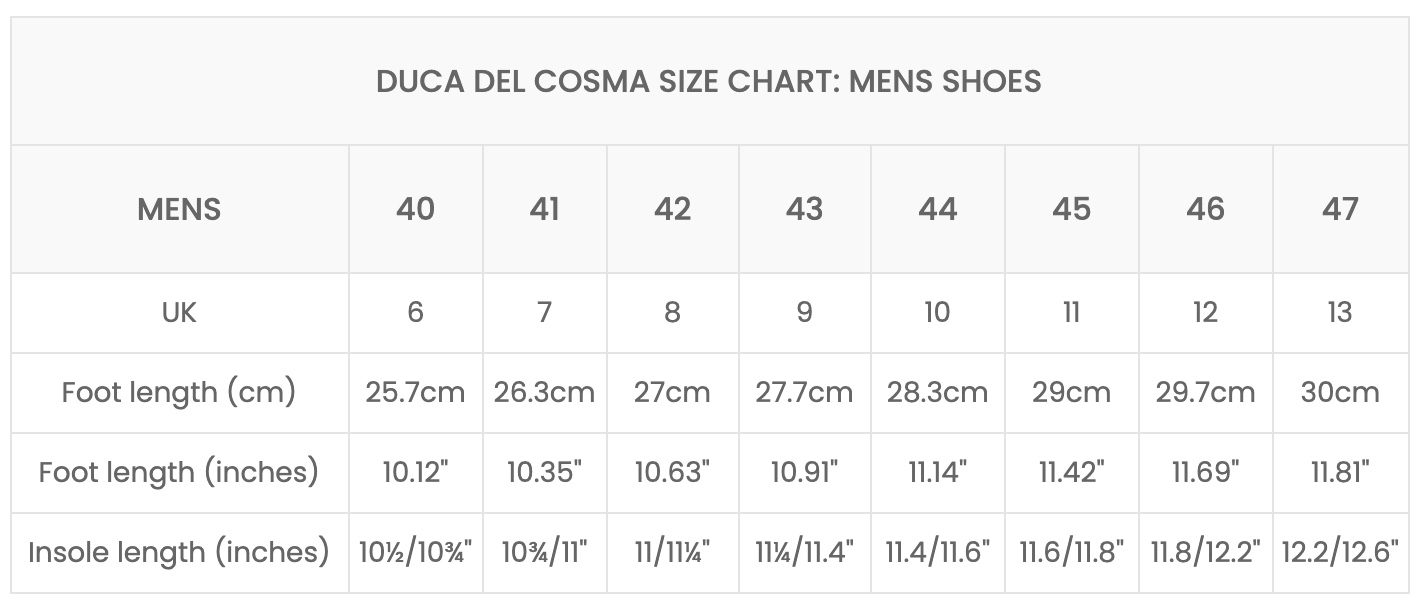Select the 30cm foot length cell

pyautogui.click(x=1341, y=393)
